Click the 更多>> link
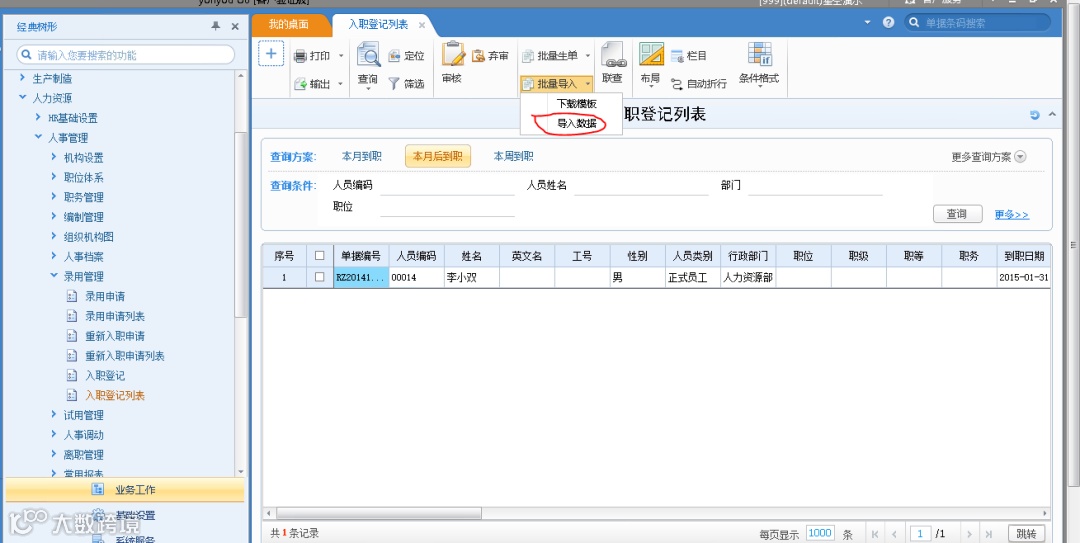The height and width of the screenshot is (543, 1080). 1012,215
